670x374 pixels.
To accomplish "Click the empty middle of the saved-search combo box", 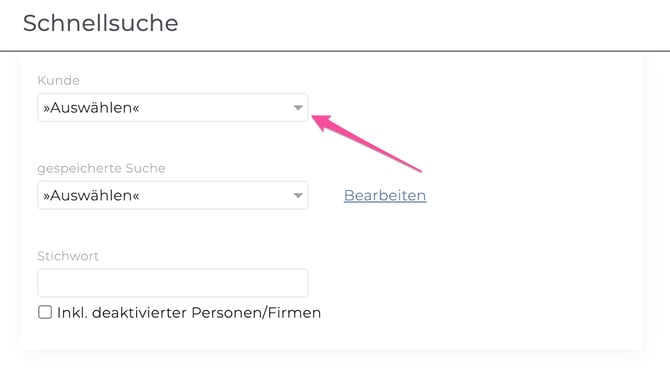I will [216, 195].
